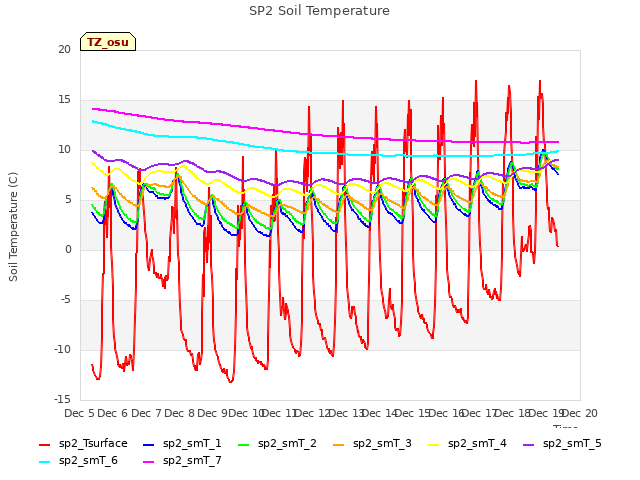
Task: Click the TZ_osu annotation label
Action: [x=108, y=42]
